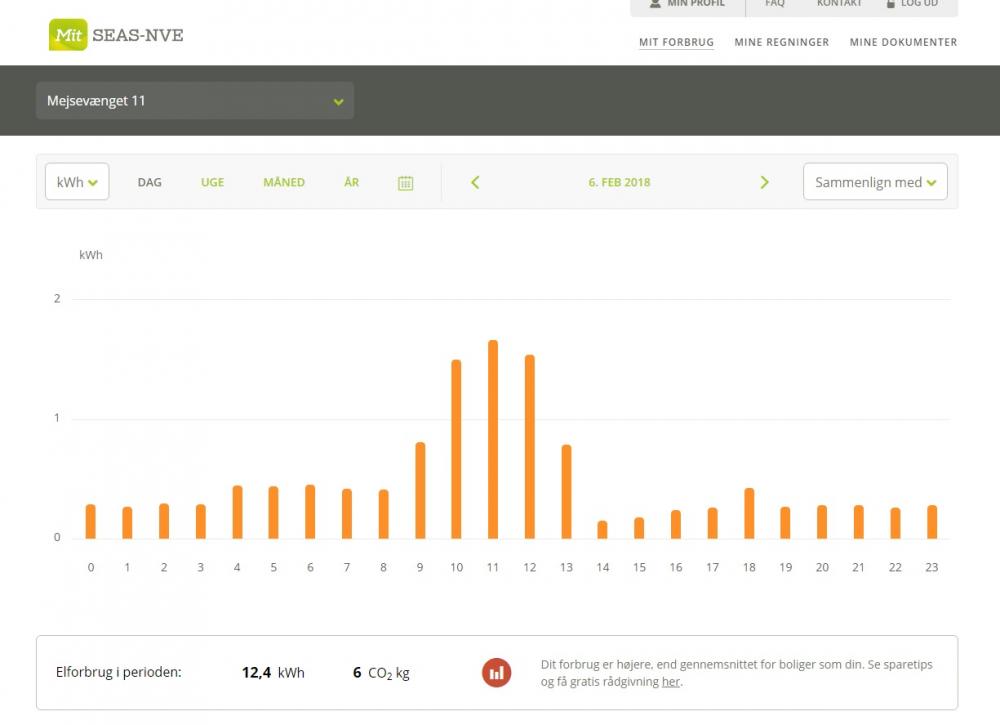This screenshot has width=1000, height=725.
Task: Click the 'her' advice link
Action: point(670,682)
